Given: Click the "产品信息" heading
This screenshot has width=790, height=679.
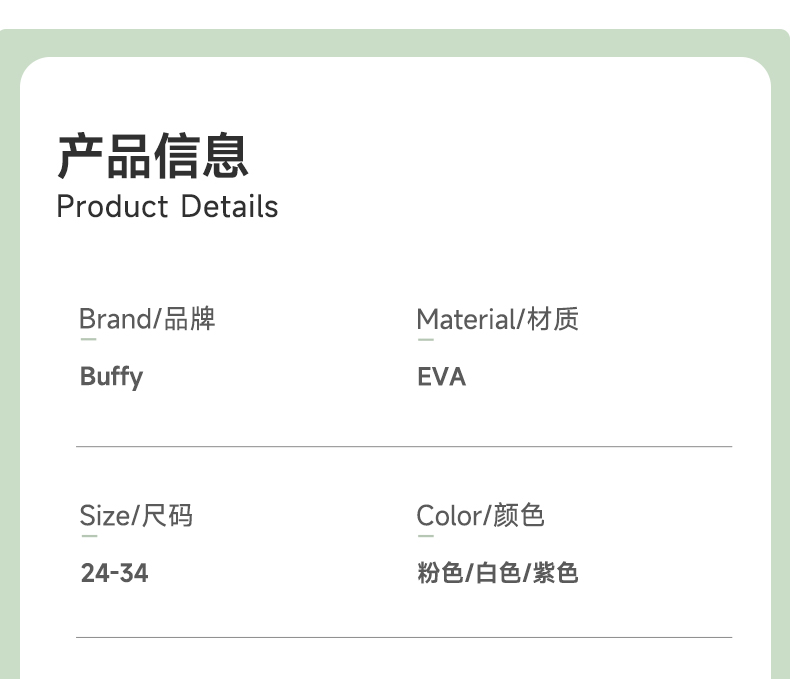Looking at the screenshot, I should (152, 155).
